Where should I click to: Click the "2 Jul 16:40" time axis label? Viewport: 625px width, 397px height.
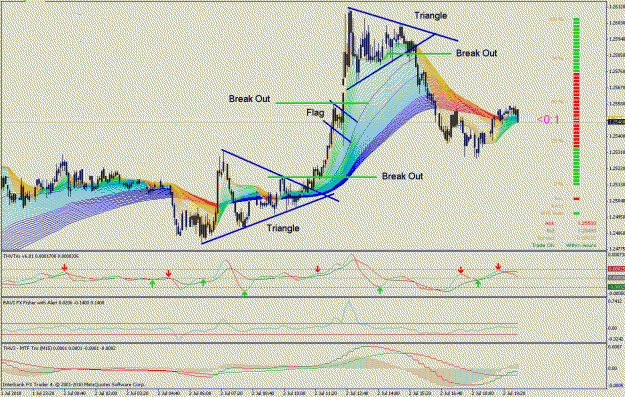450,393
